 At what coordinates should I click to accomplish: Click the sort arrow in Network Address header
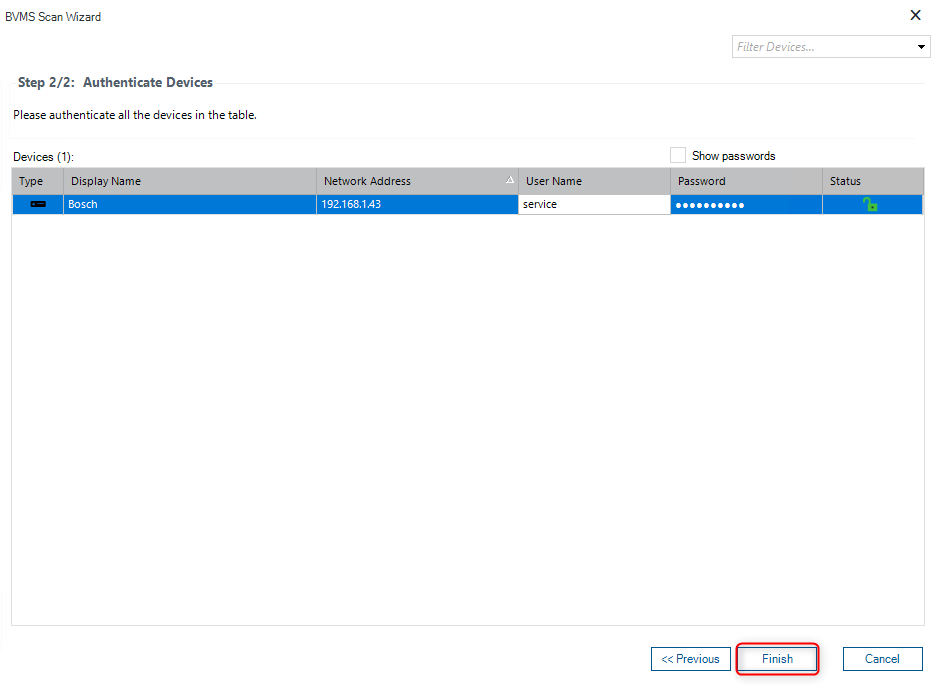click(510, 181)
